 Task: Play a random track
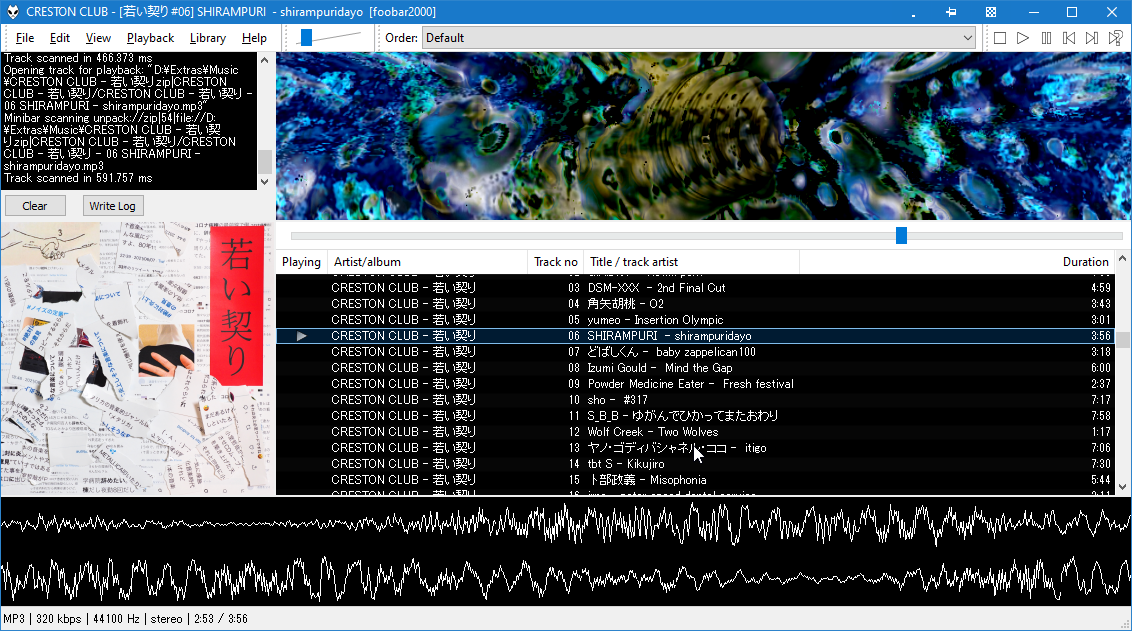[x=1115, y=38]
